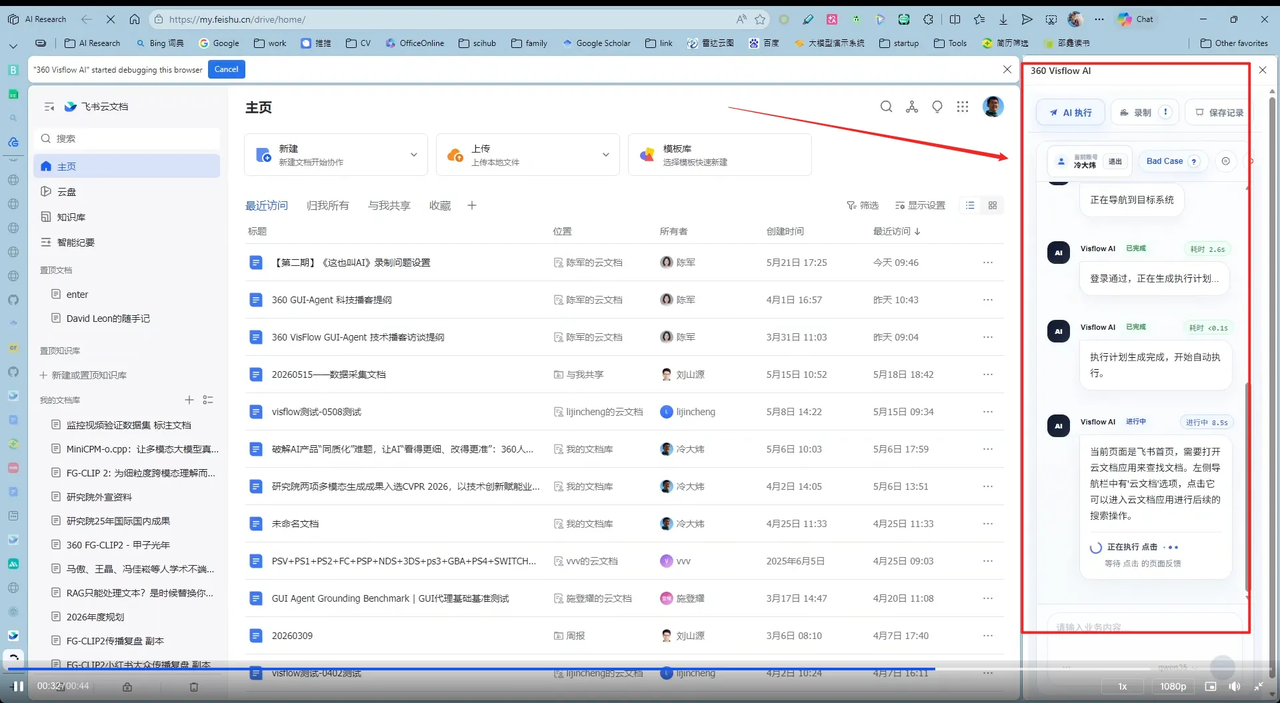Click the 保存记录 save record button

pos(1220,113)
